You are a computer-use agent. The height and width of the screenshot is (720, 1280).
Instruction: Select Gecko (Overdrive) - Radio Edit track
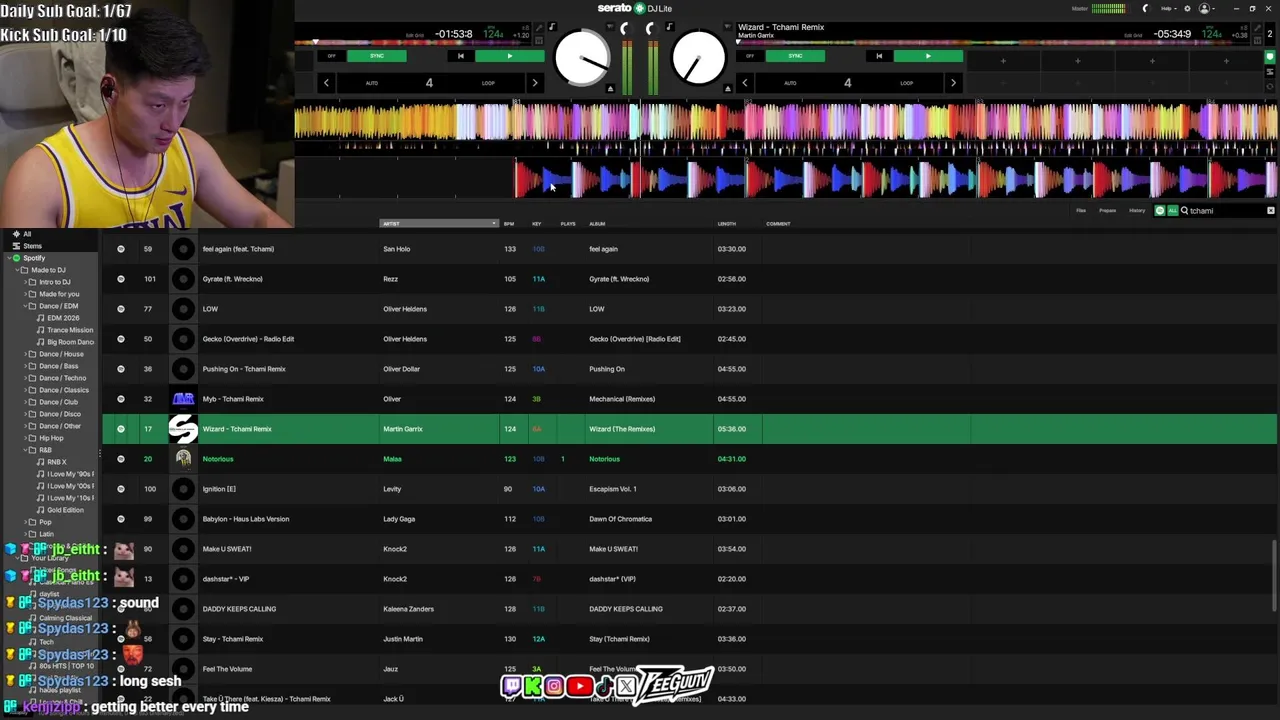coord(690,339)
